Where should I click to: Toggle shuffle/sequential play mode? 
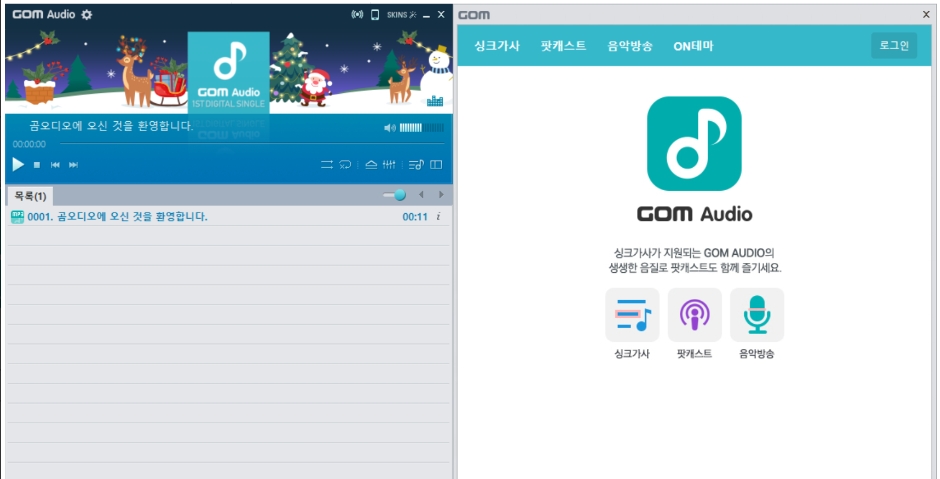tap(327, 164)
